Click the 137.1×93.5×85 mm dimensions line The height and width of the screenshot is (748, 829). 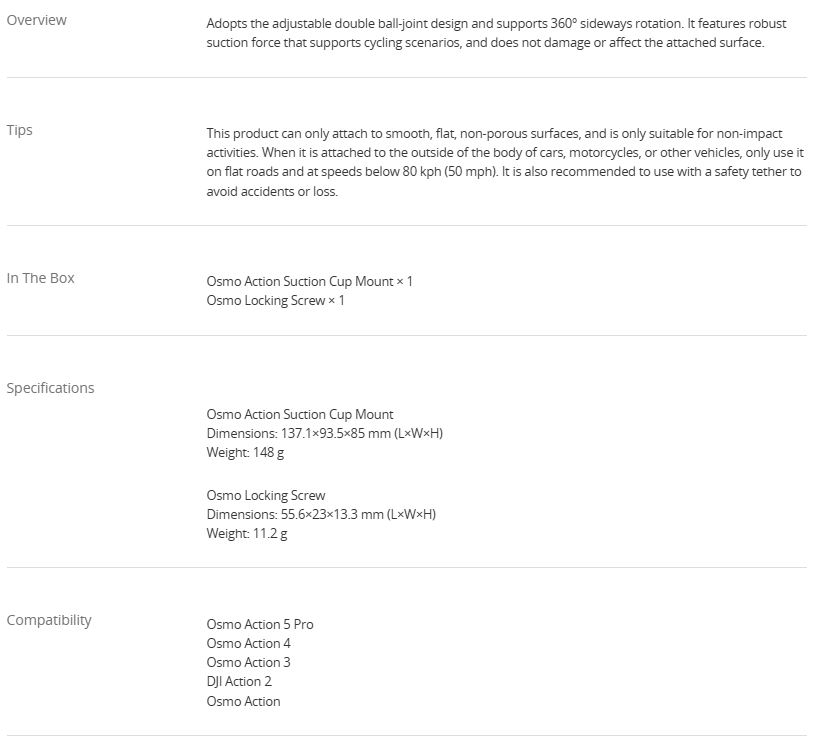point(312,433)
